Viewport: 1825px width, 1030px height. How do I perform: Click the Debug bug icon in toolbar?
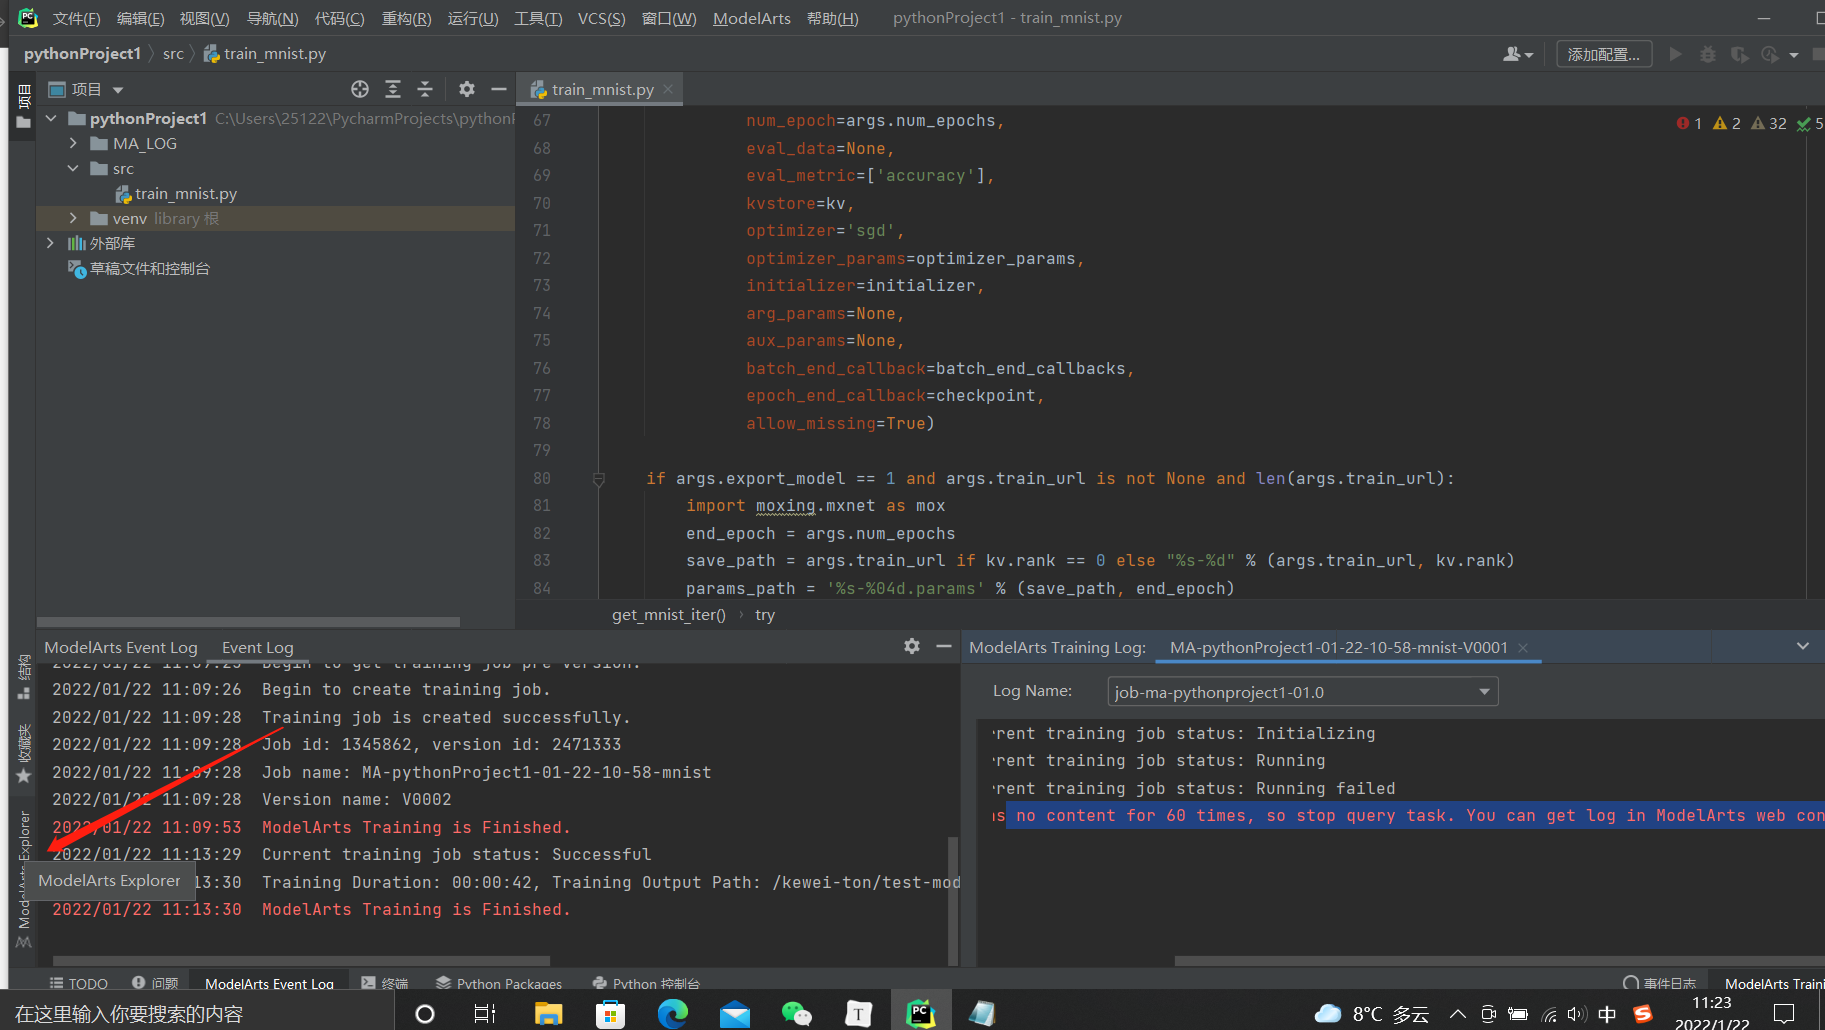1708,54
